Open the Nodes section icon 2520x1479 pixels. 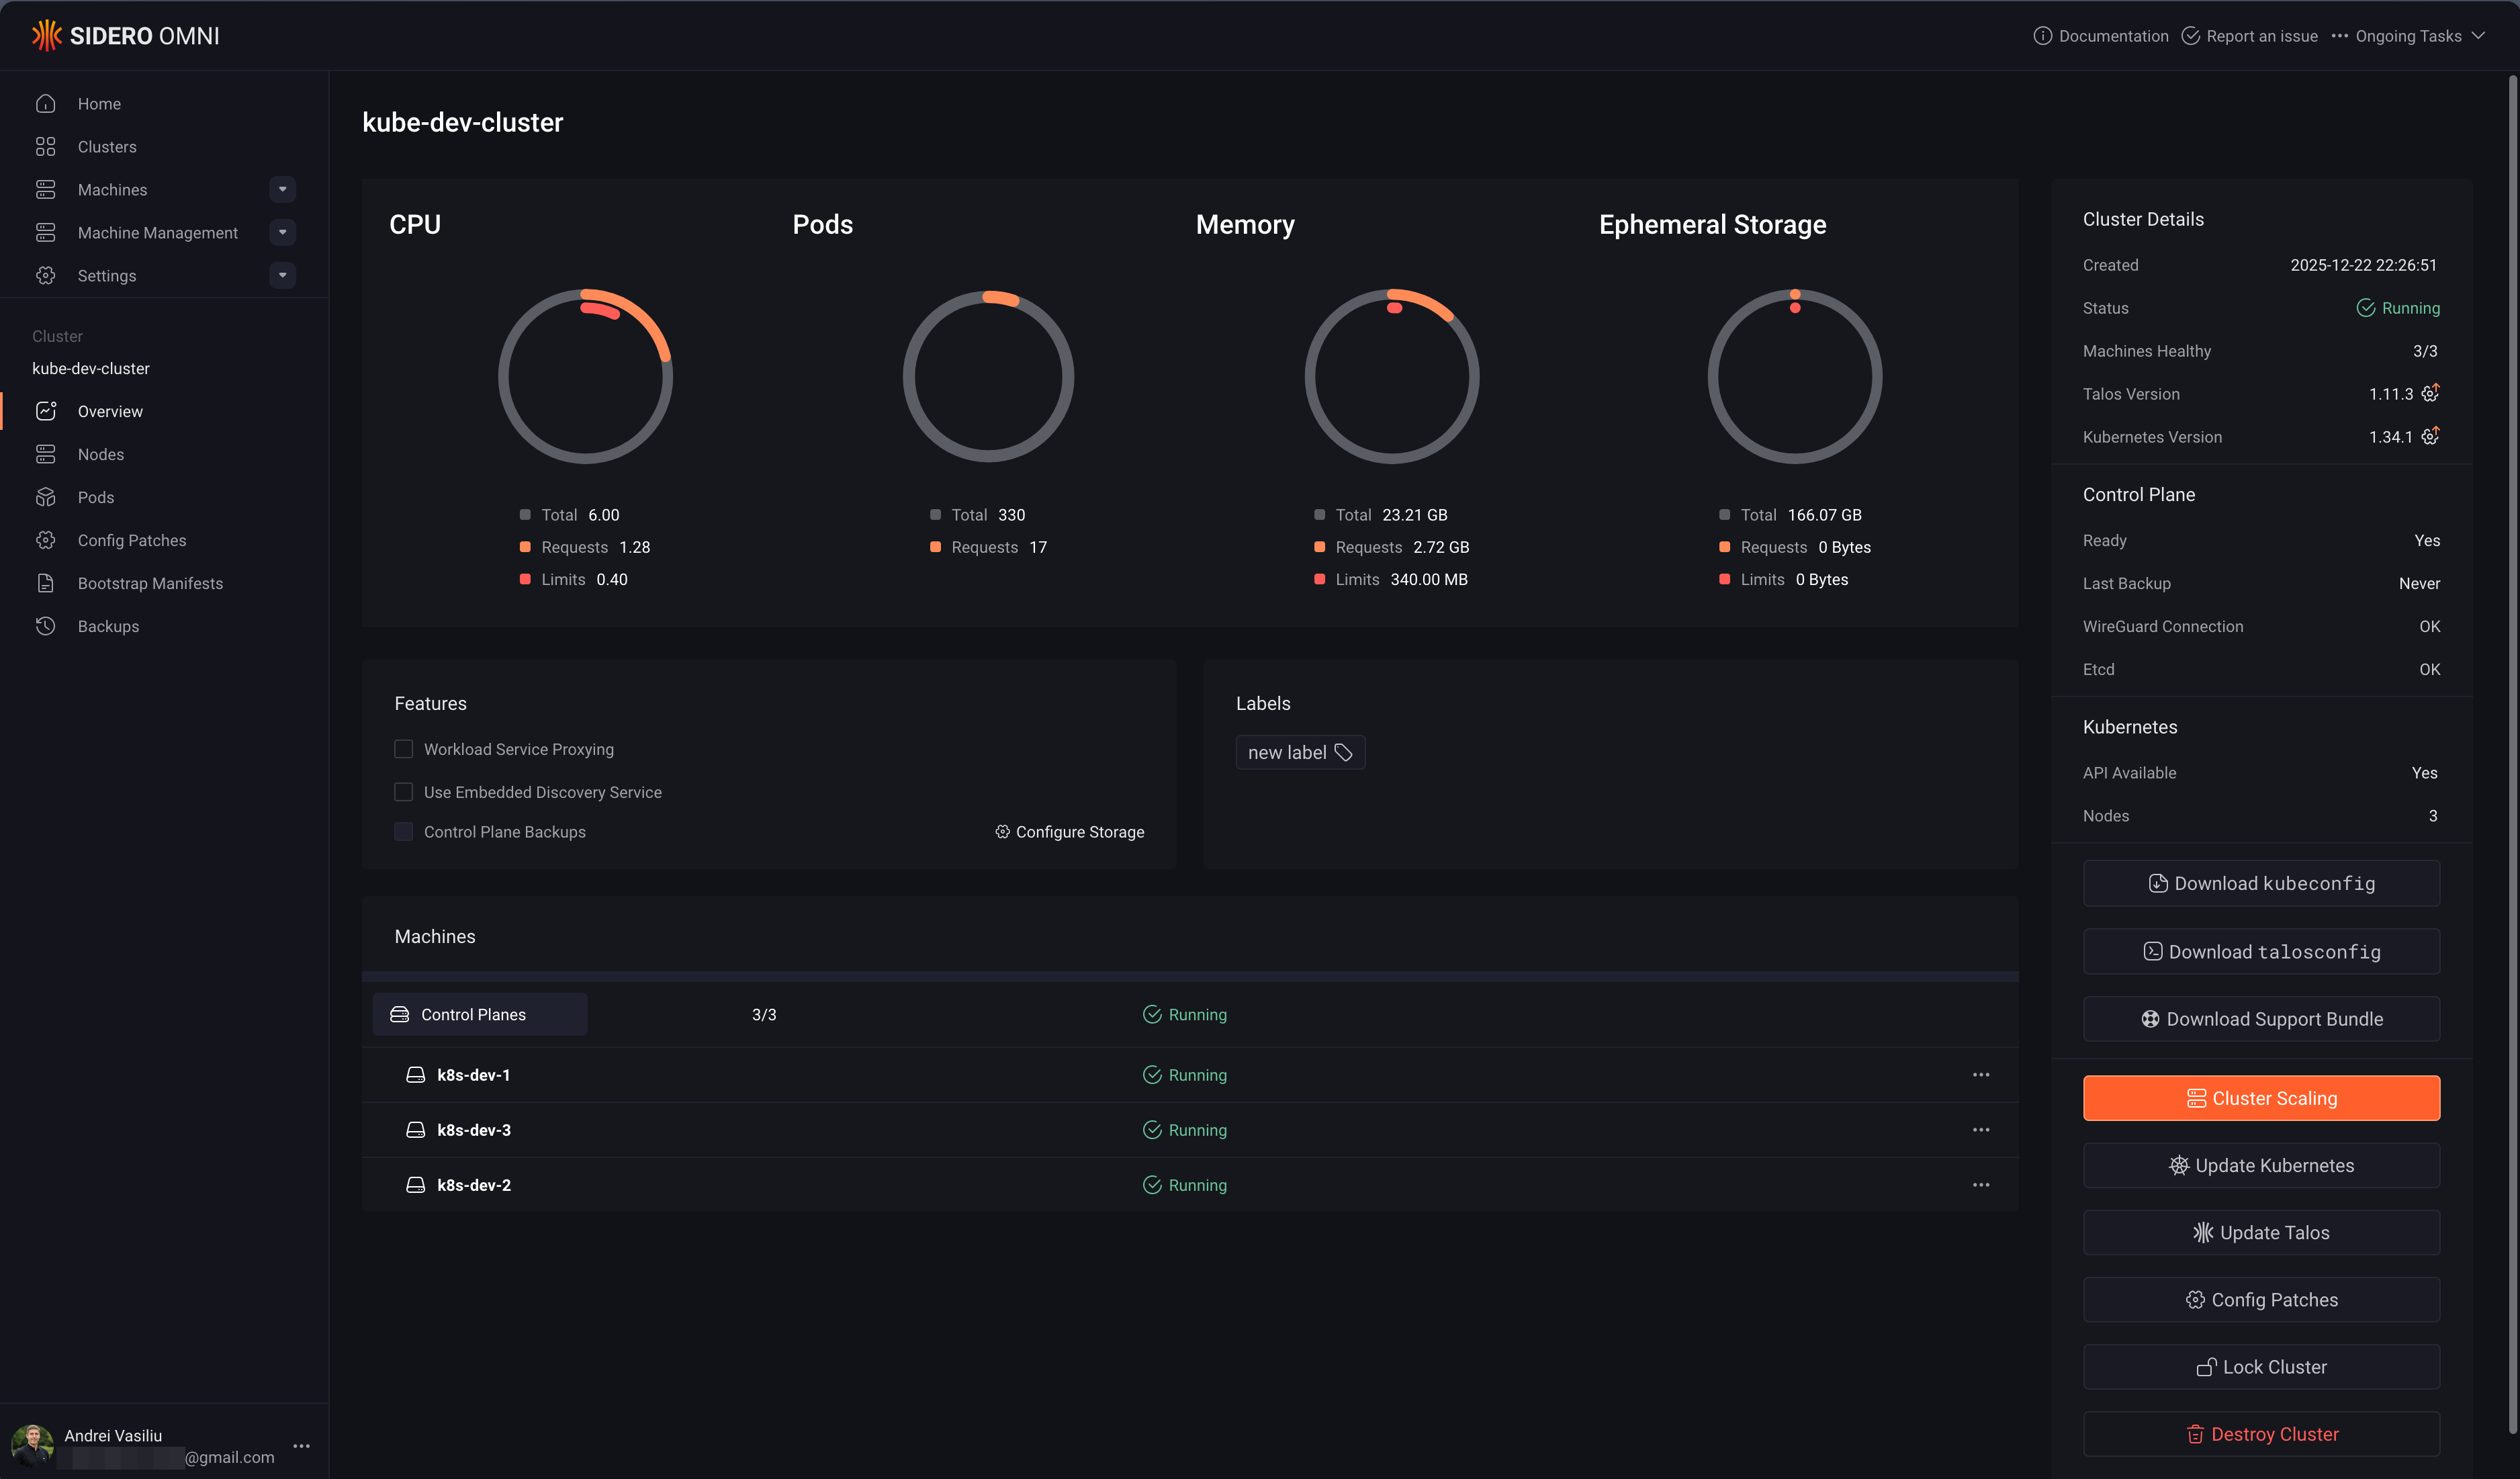click(46, 454)
